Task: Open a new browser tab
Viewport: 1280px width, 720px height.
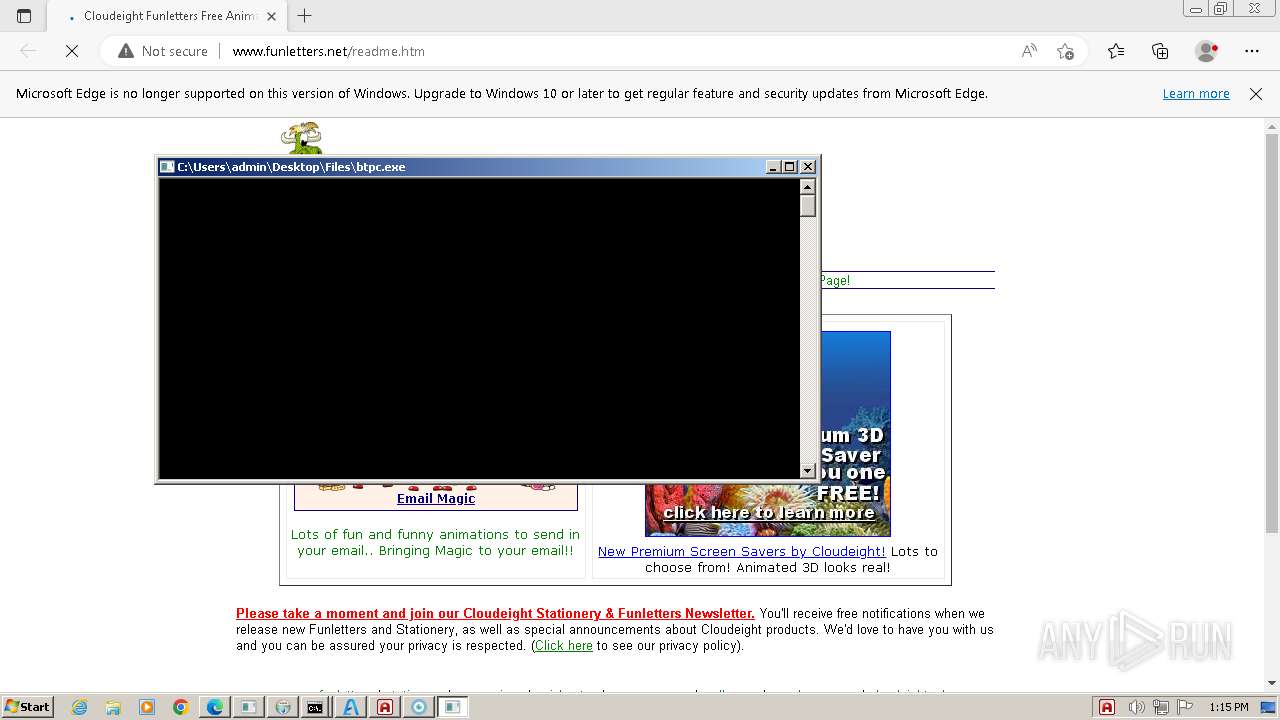Action: [x=305, y=16]
